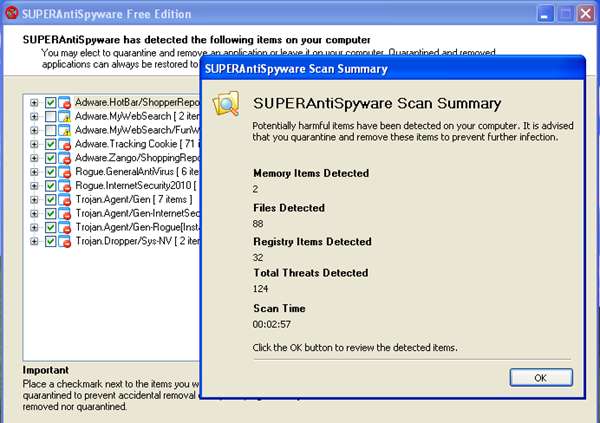Screen dimensions: 600x423
Task: Expand the Adware.Tracking Cookie node
Action: click(34, 144)
